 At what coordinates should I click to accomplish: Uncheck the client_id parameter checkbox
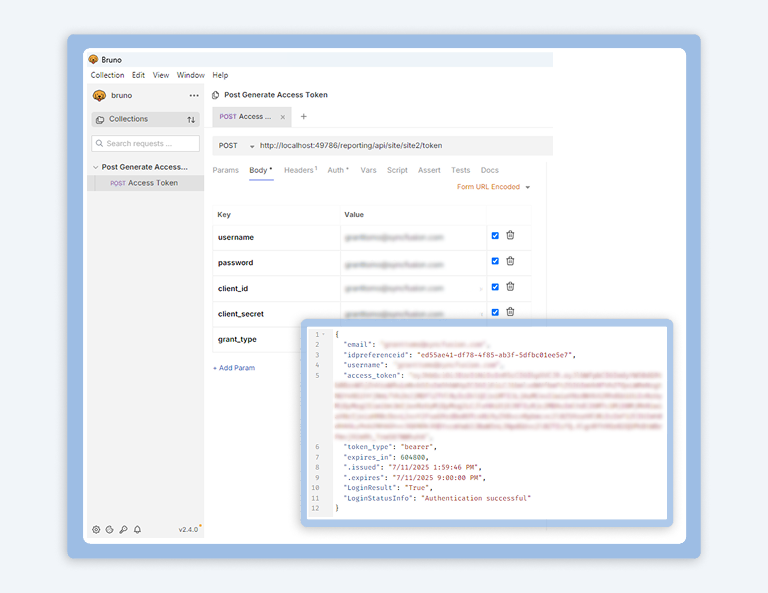click(495, 287)
